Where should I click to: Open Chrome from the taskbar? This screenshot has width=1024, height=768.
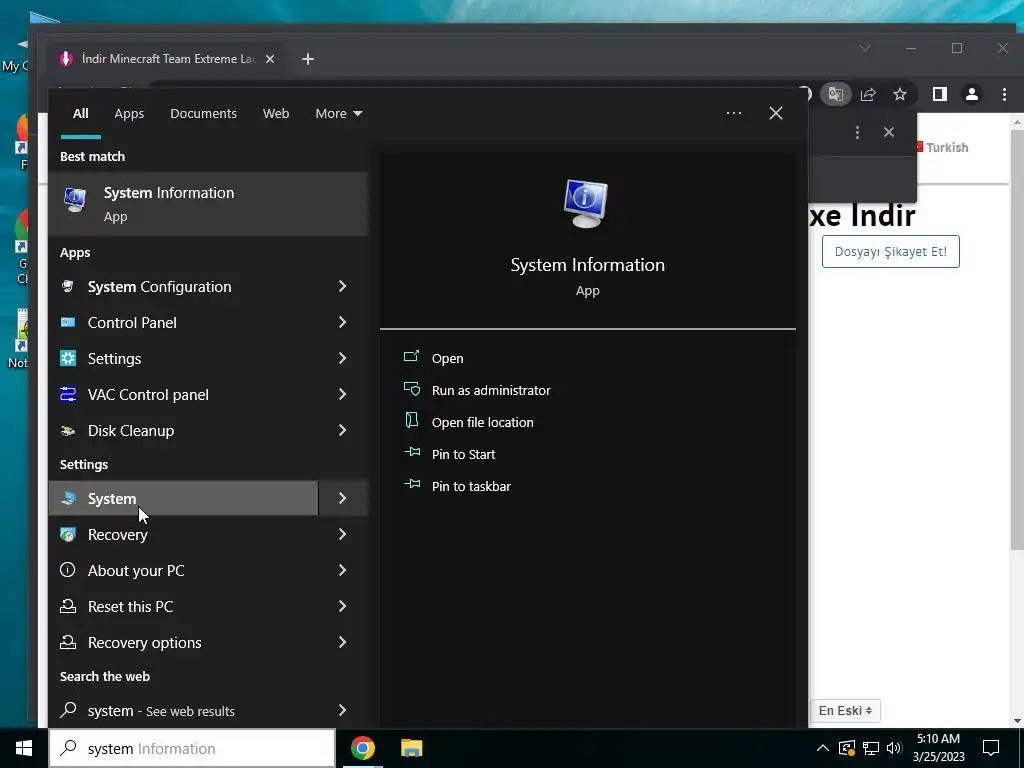(x=362, y=748)
